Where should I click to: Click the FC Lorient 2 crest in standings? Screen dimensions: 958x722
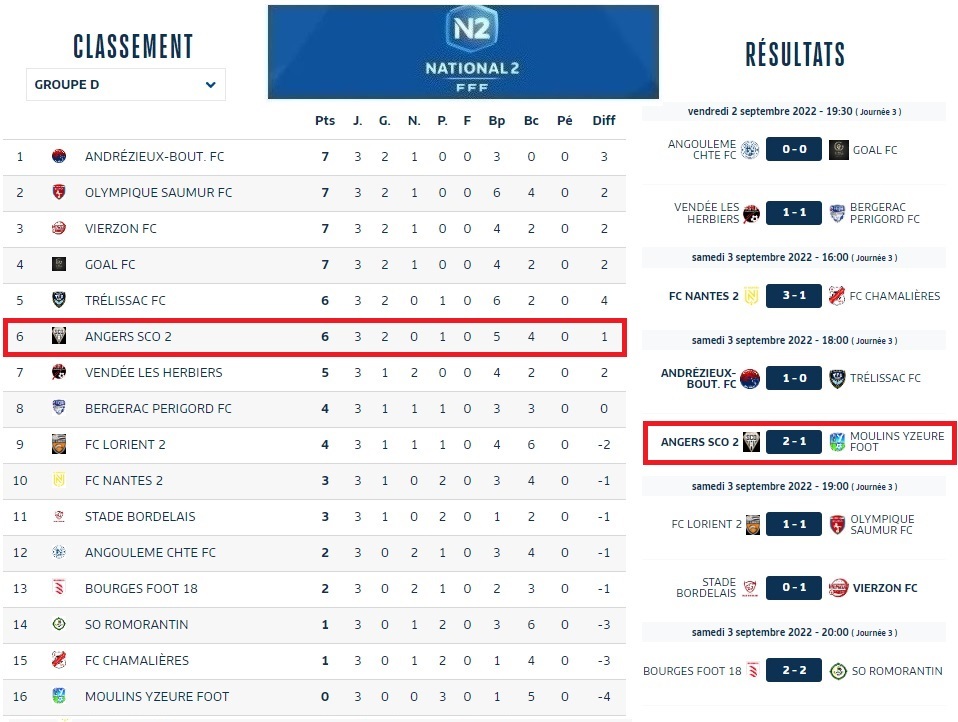(x=59, y=445)
